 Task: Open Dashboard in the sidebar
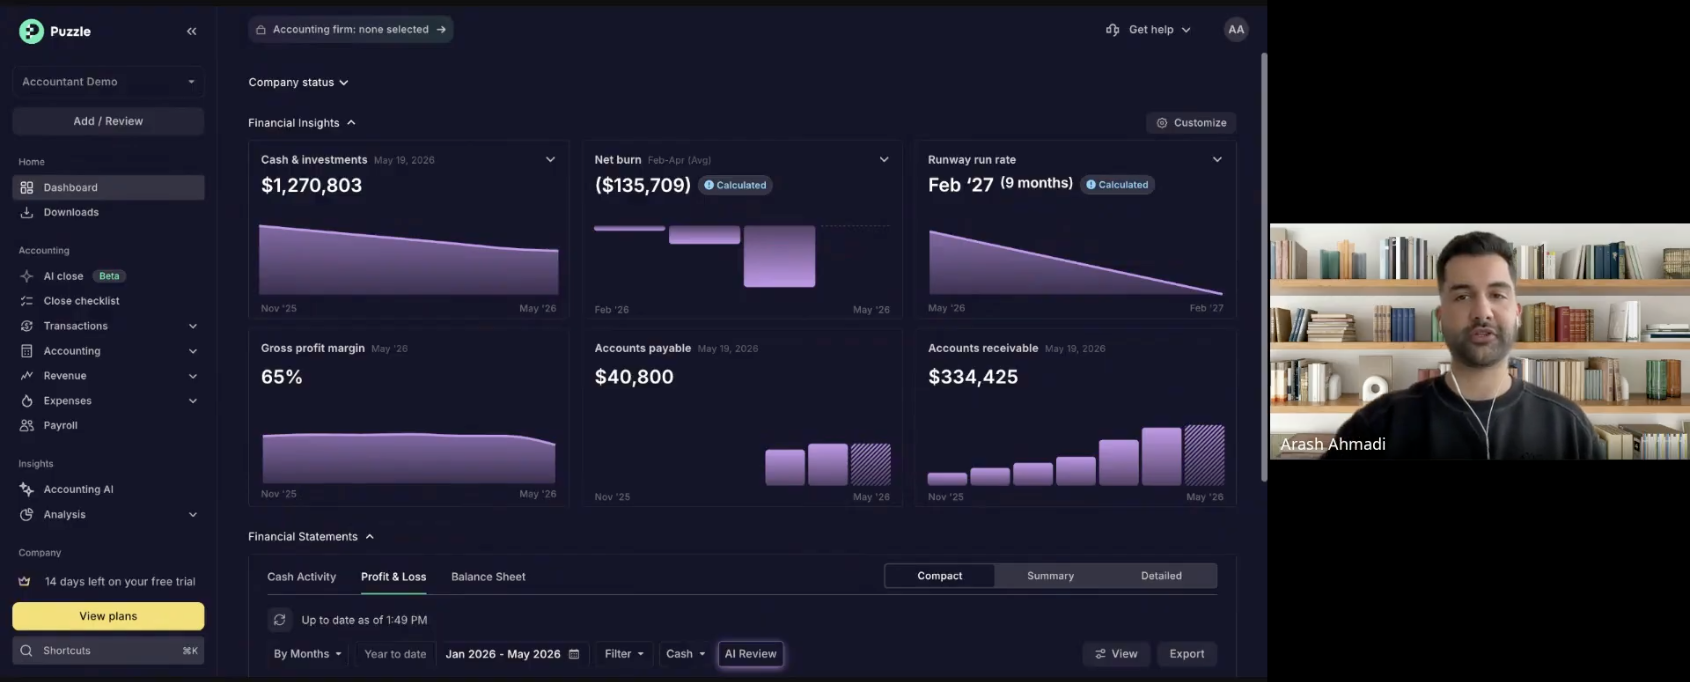pyautogui.click(x=108, y=187)
